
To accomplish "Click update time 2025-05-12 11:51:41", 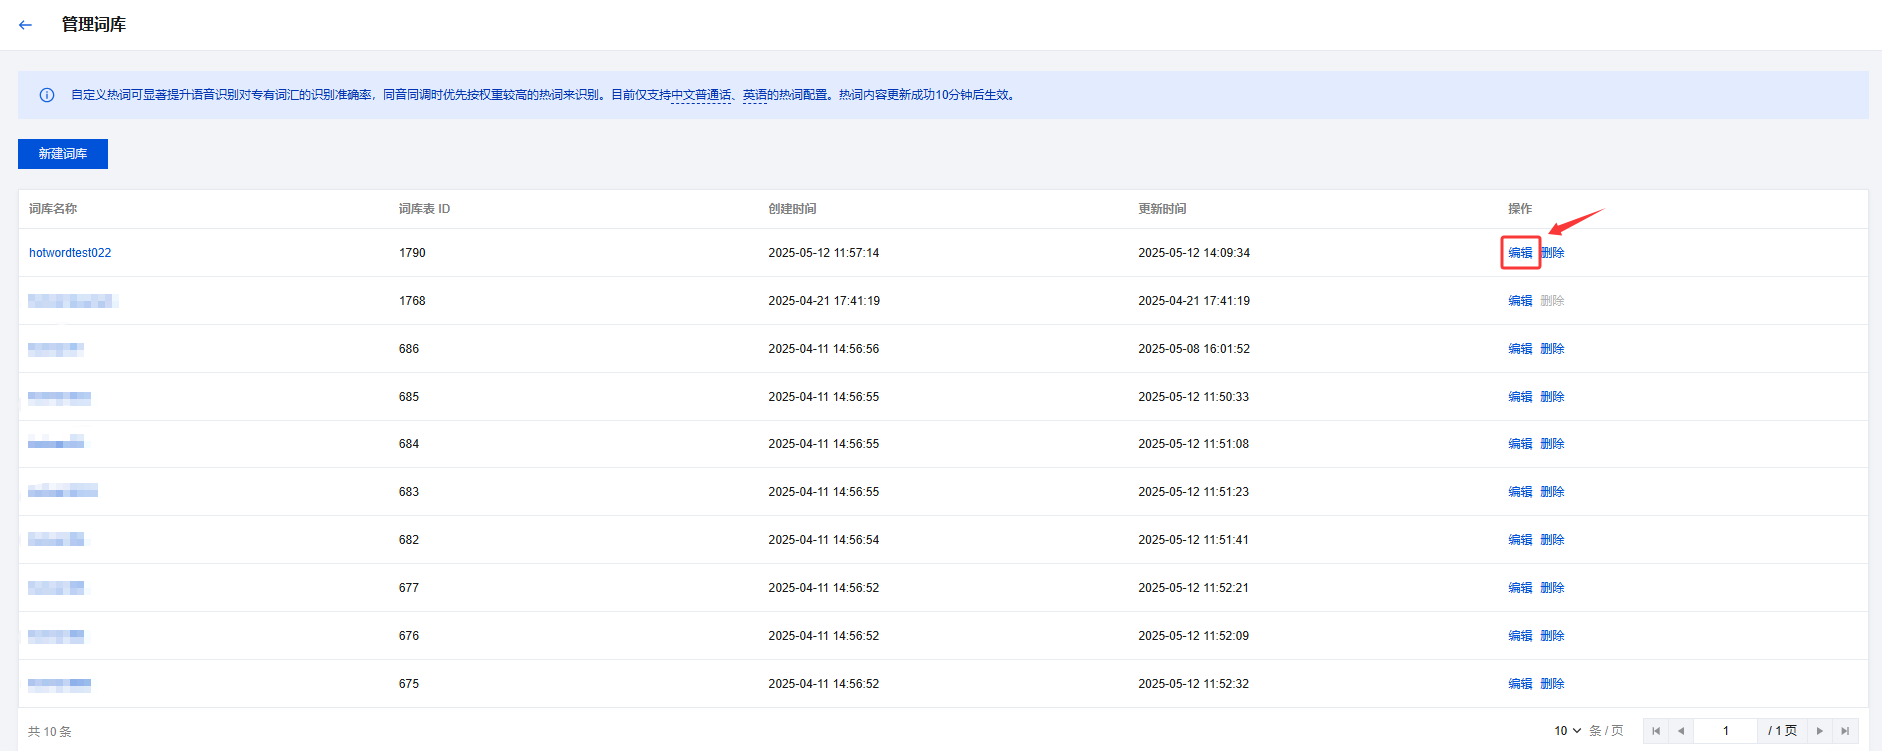I will tap(1194, 540).
